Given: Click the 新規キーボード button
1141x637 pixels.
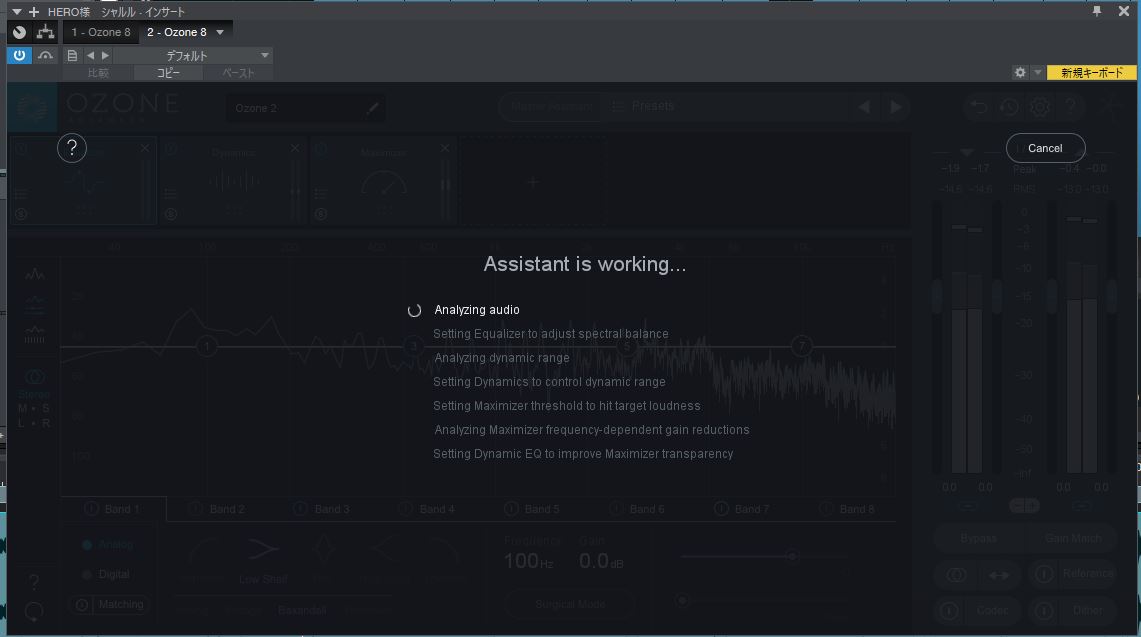Looking at the screenshot, I should (1092, 72).
